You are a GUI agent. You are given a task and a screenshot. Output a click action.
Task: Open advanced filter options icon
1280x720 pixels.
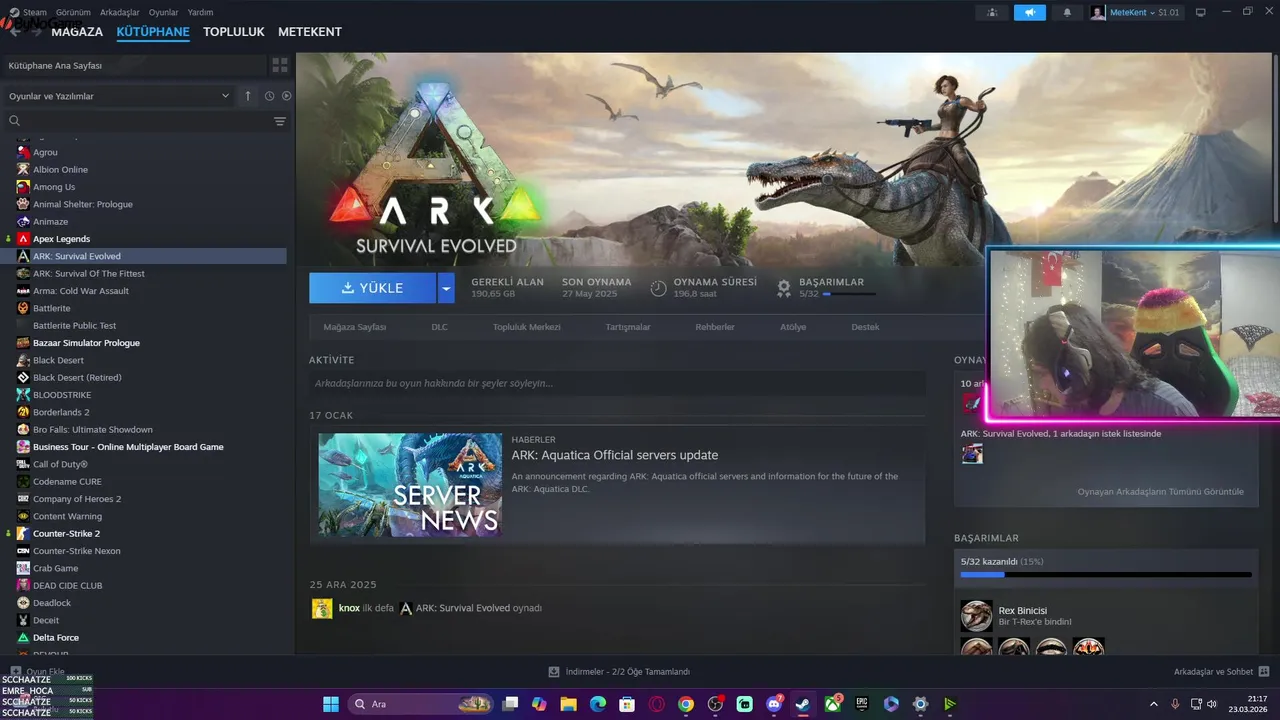coord(280,121)
